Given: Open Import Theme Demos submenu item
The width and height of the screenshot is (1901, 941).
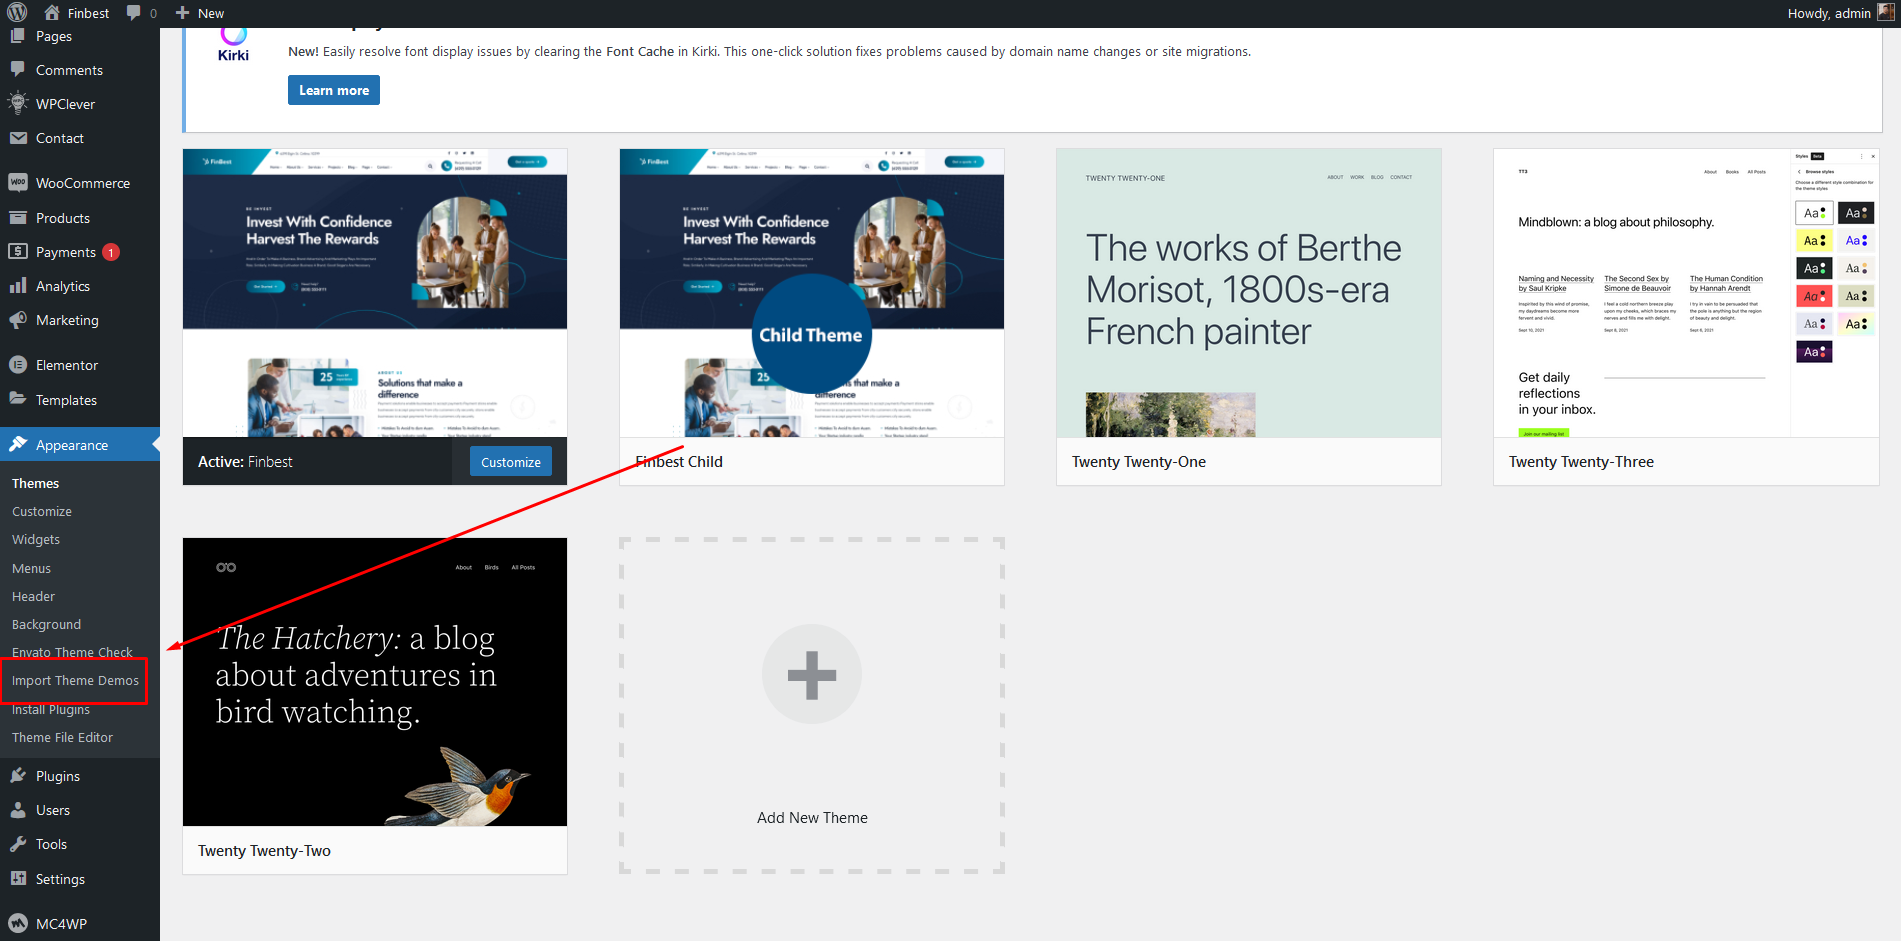Looking at the screenshot, I should [x=75, y=681].
